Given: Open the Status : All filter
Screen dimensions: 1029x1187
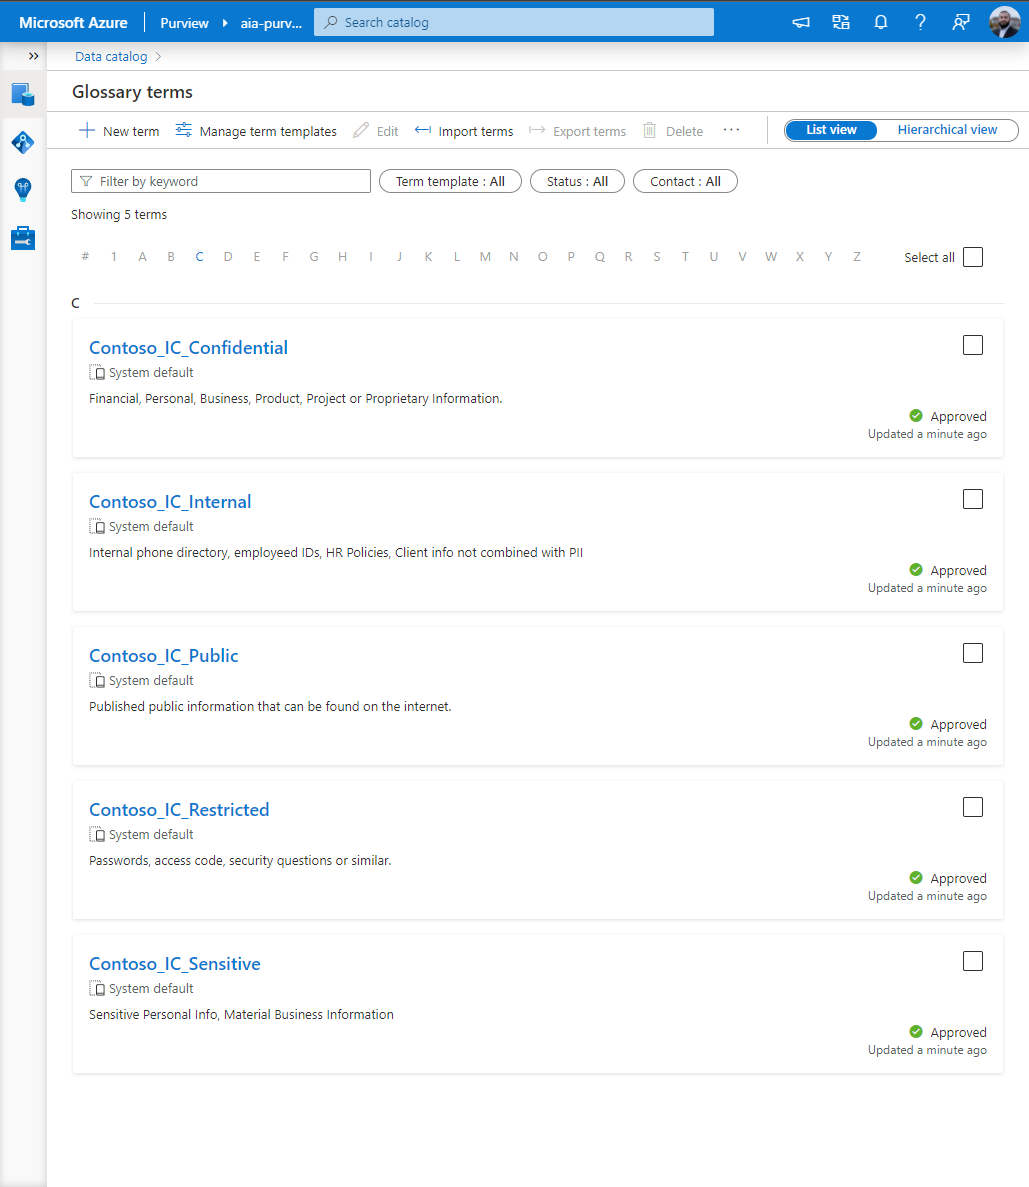Looking at the screenshot, I should coord(577,181).
